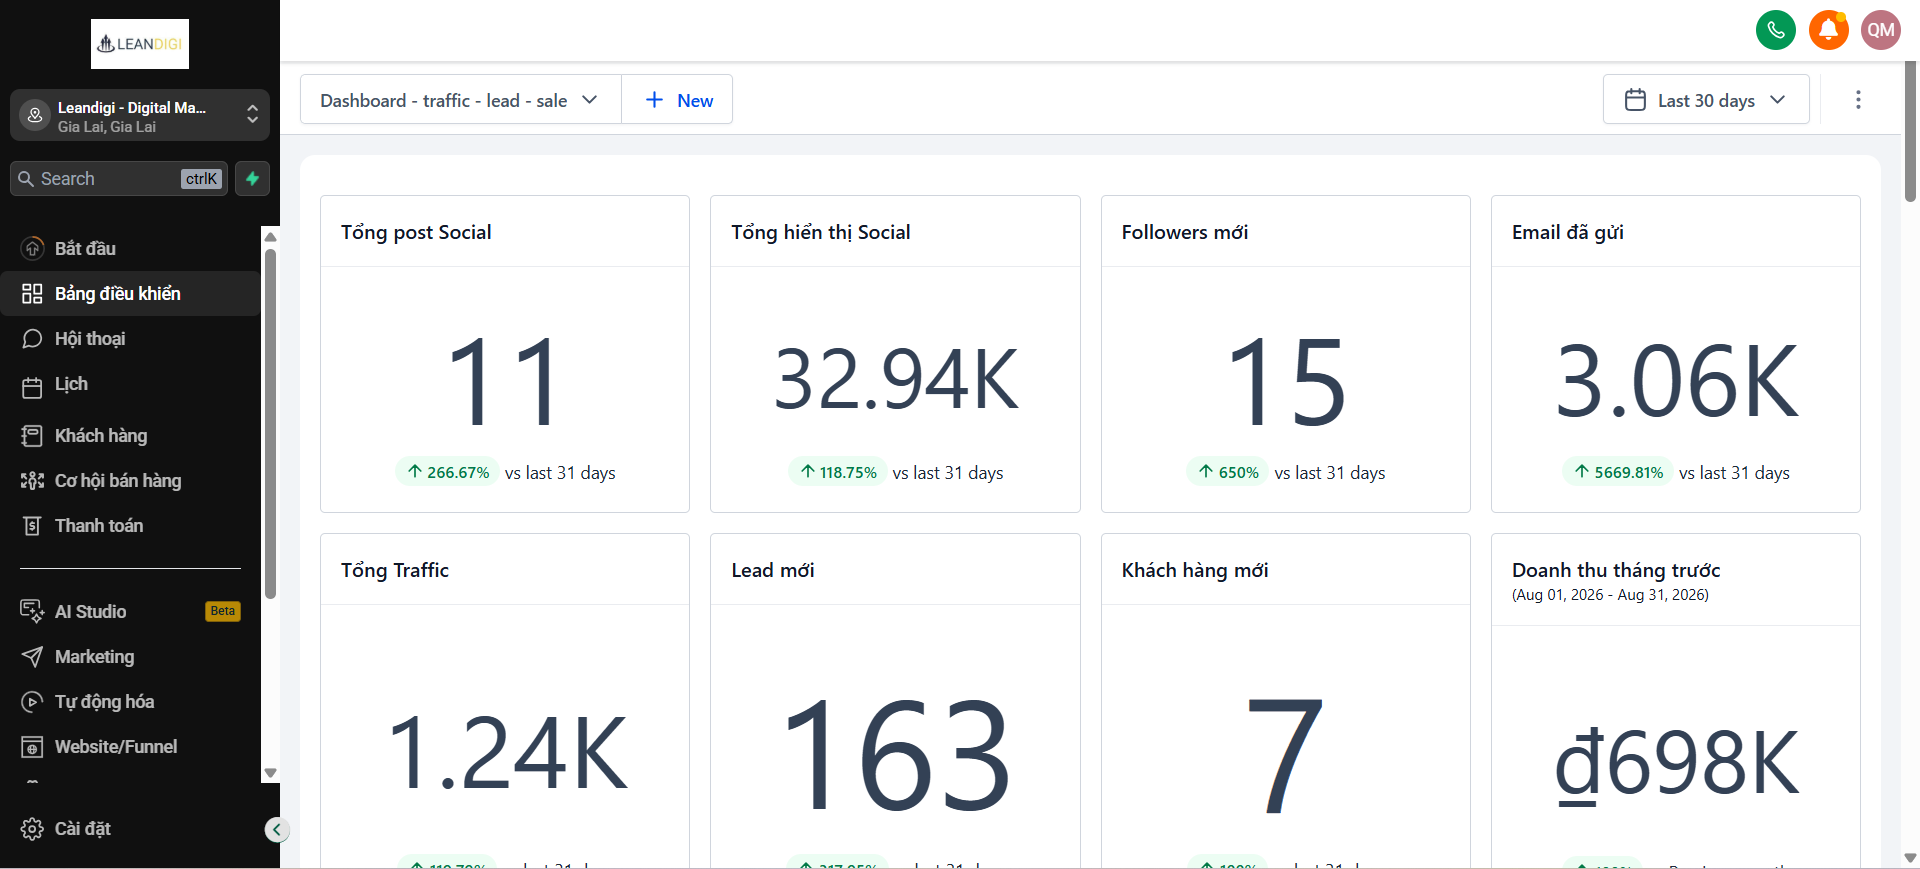Viewport: 1920px width, 869px height.
Task: Click Lead mới card title
Action: coord(773,570)
